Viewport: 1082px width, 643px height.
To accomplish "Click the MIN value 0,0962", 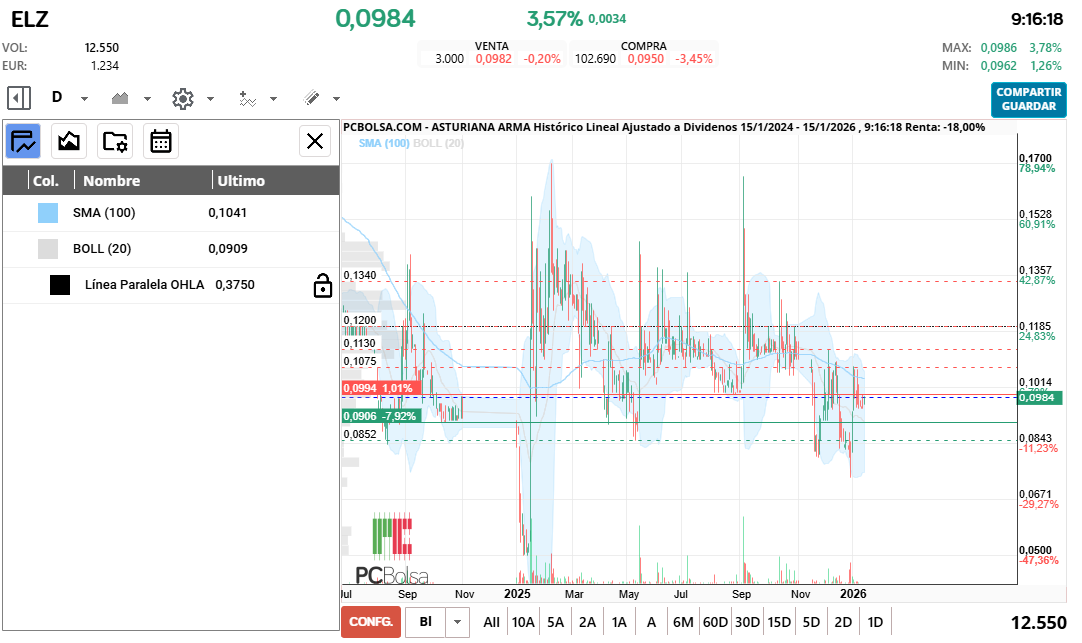I will [999, 66].
